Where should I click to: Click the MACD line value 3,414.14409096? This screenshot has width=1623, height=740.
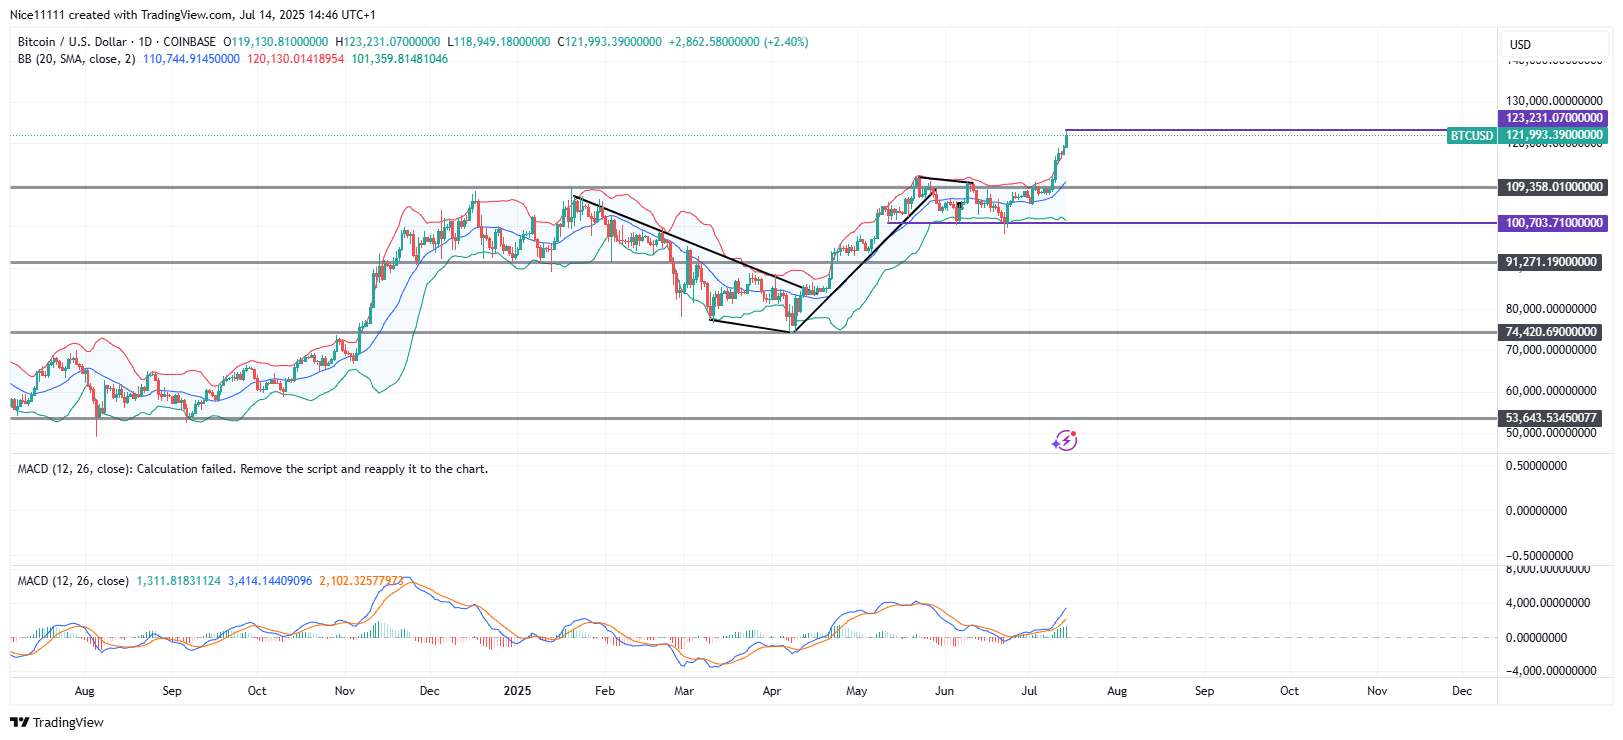(270, 581)
